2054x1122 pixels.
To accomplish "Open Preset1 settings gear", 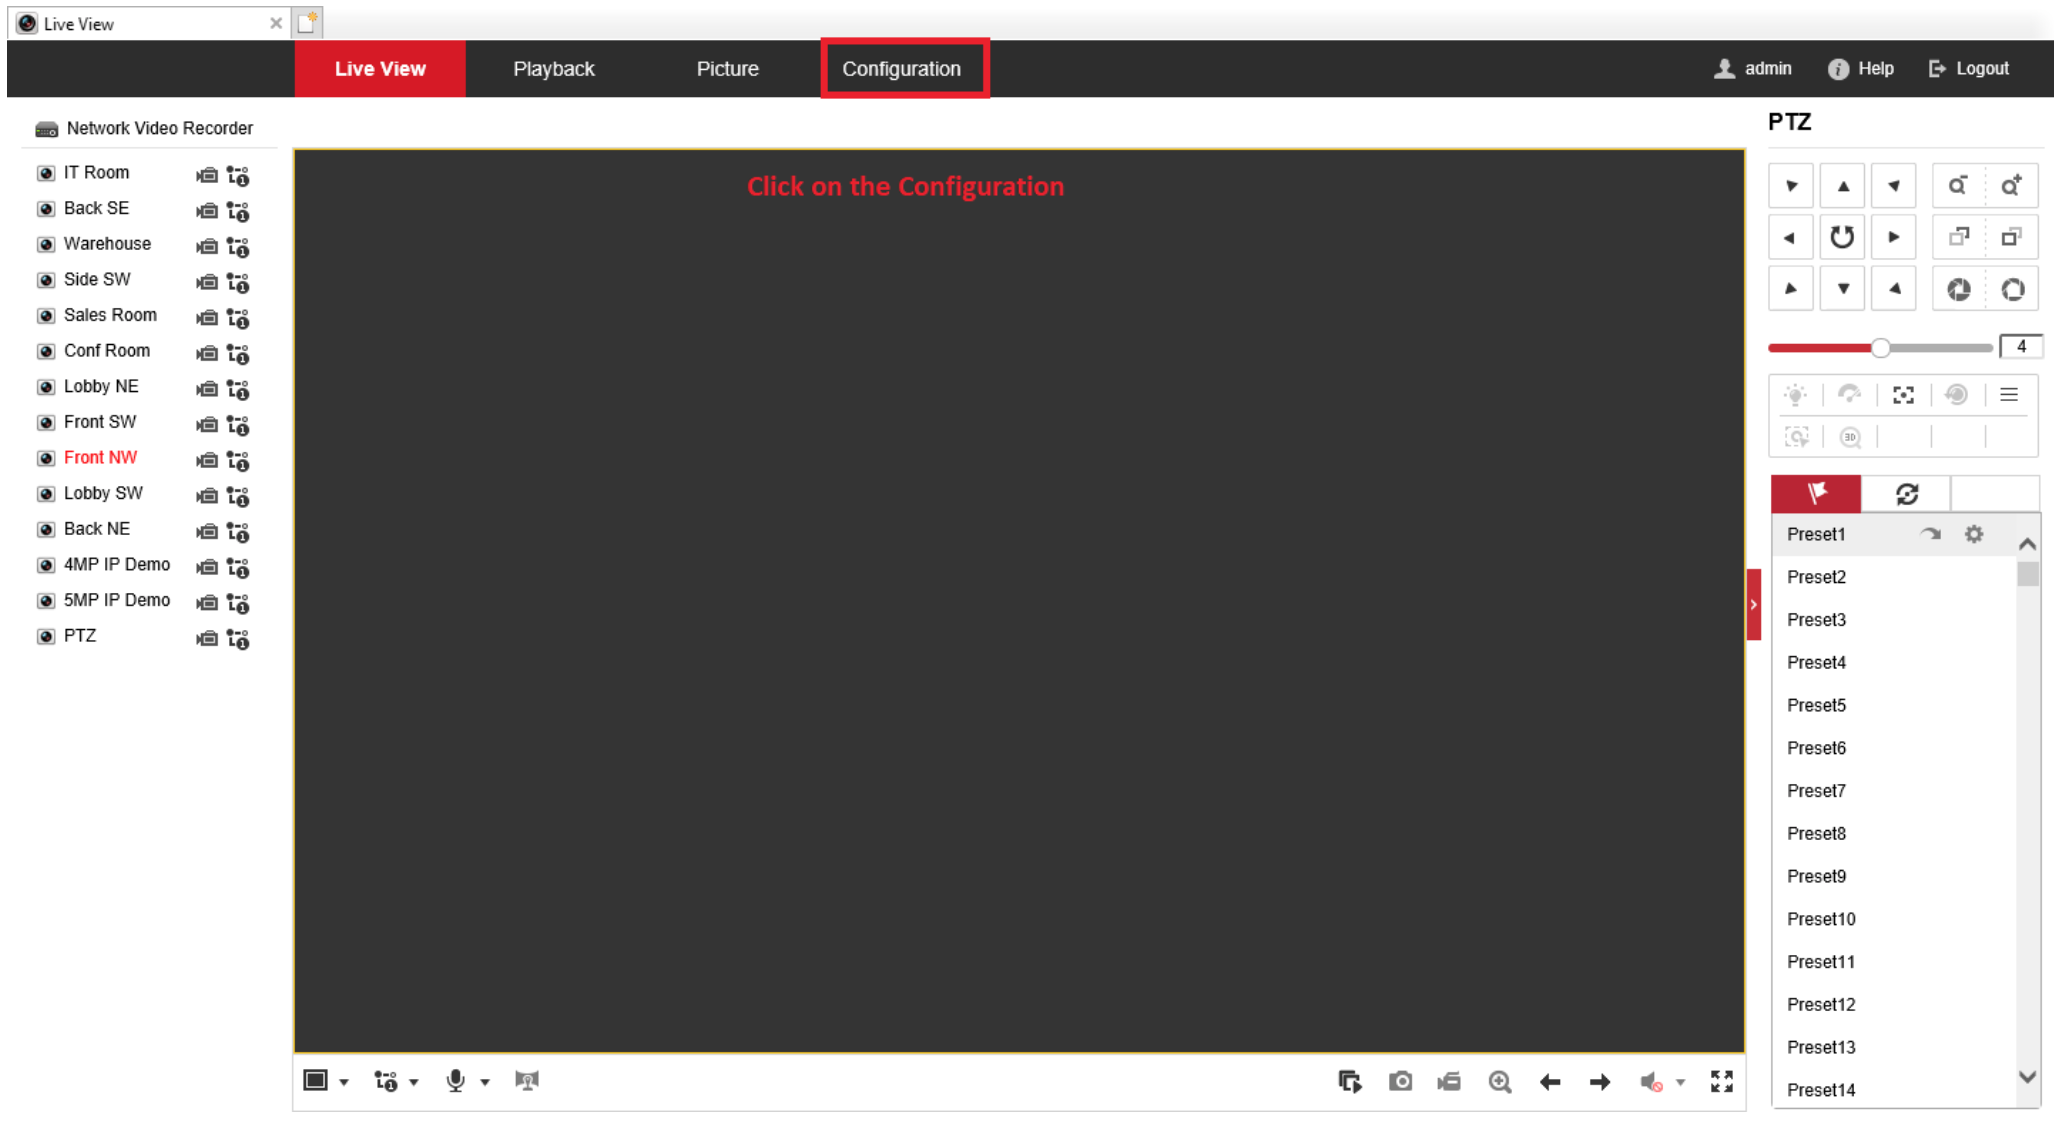I will click(x=1973, y=534).
